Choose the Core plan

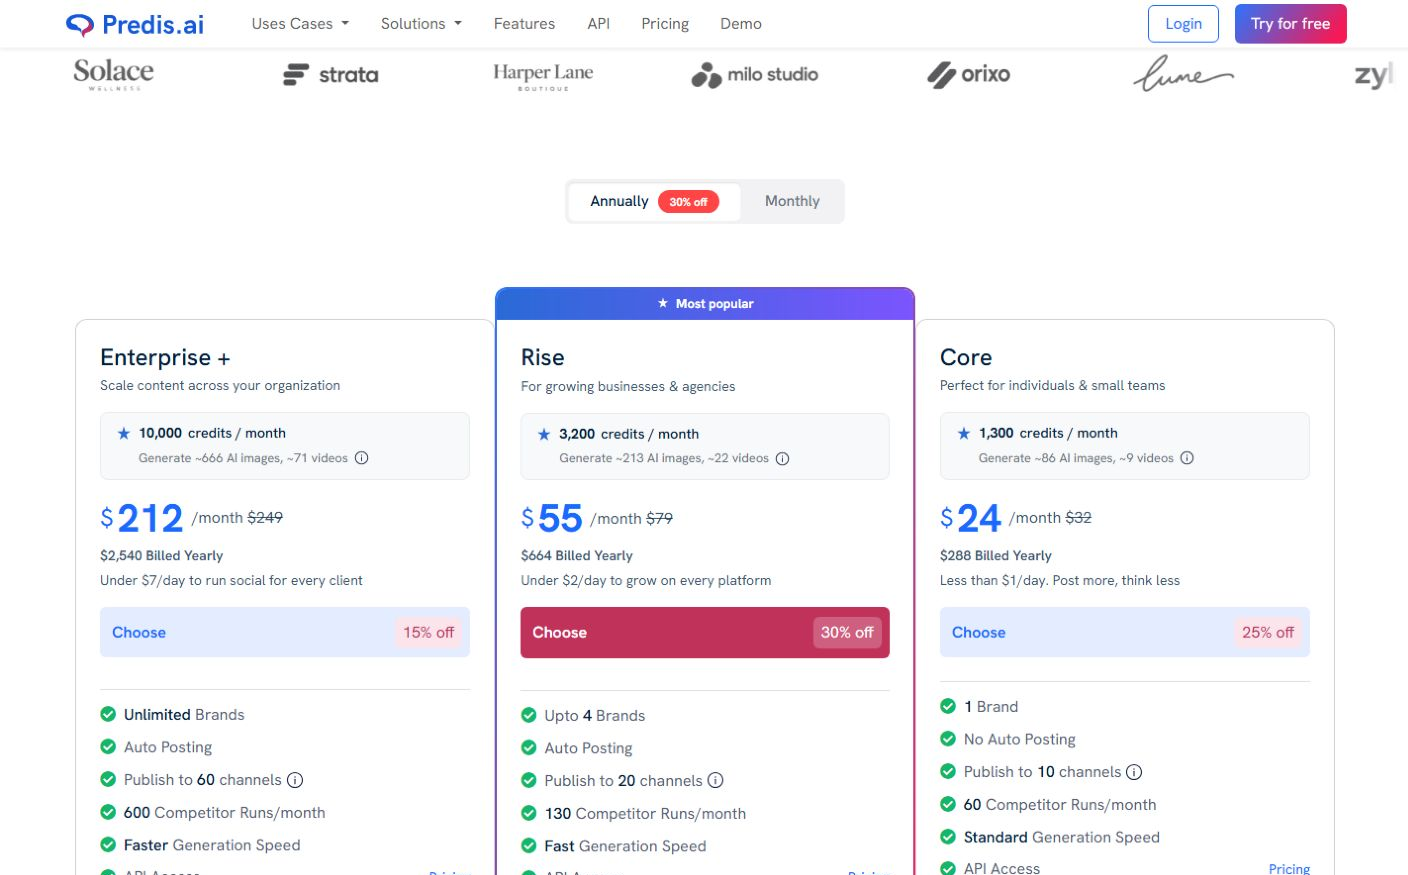(1125, 632)
